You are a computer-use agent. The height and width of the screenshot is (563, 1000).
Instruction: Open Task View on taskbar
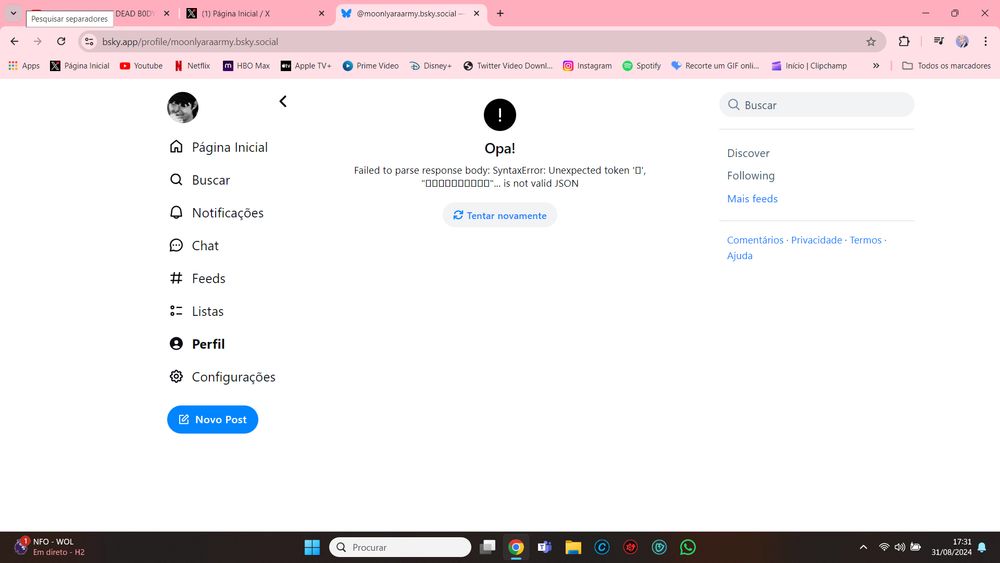pos(488,547)
